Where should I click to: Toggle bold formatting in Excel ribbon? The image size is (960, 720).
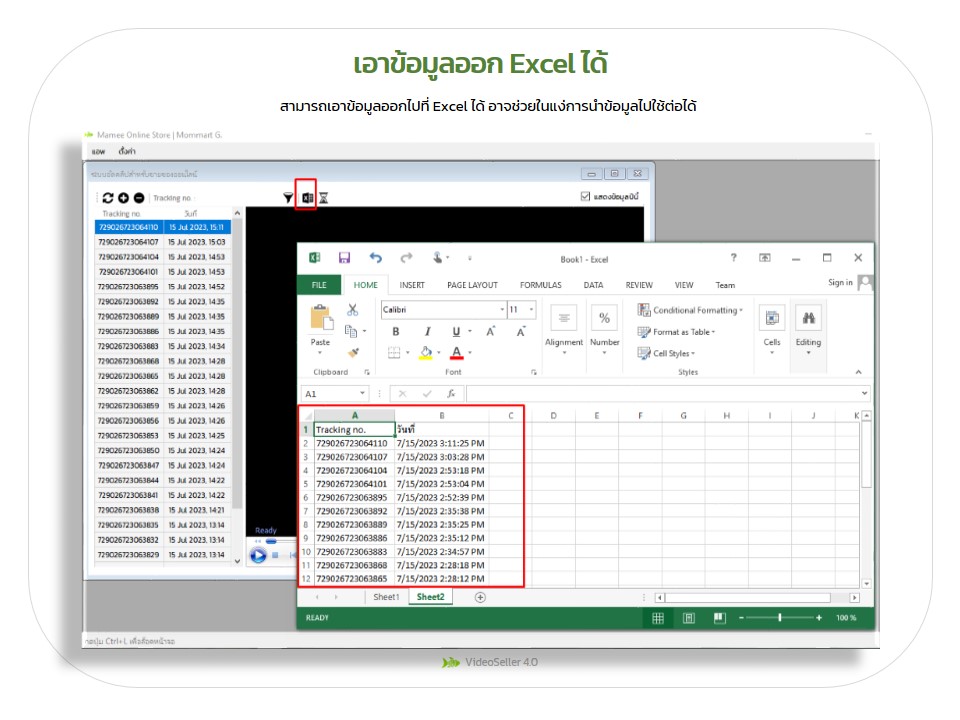point(396,332)
